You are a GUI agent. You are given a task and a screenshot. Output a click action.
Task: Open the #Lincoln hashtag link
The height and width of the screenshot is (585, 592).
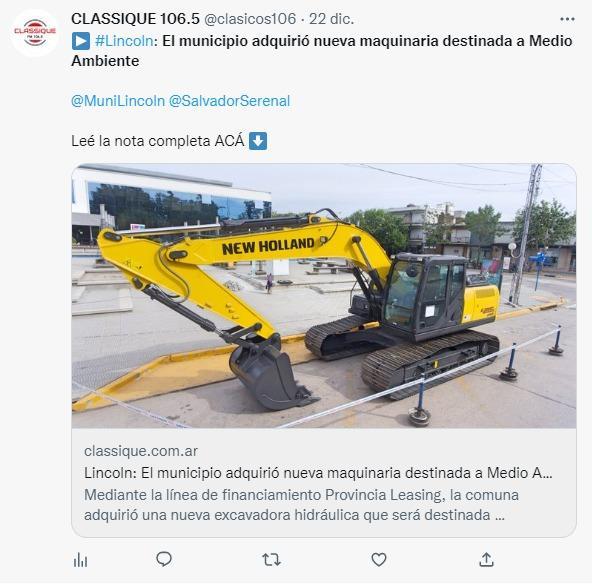125,41
